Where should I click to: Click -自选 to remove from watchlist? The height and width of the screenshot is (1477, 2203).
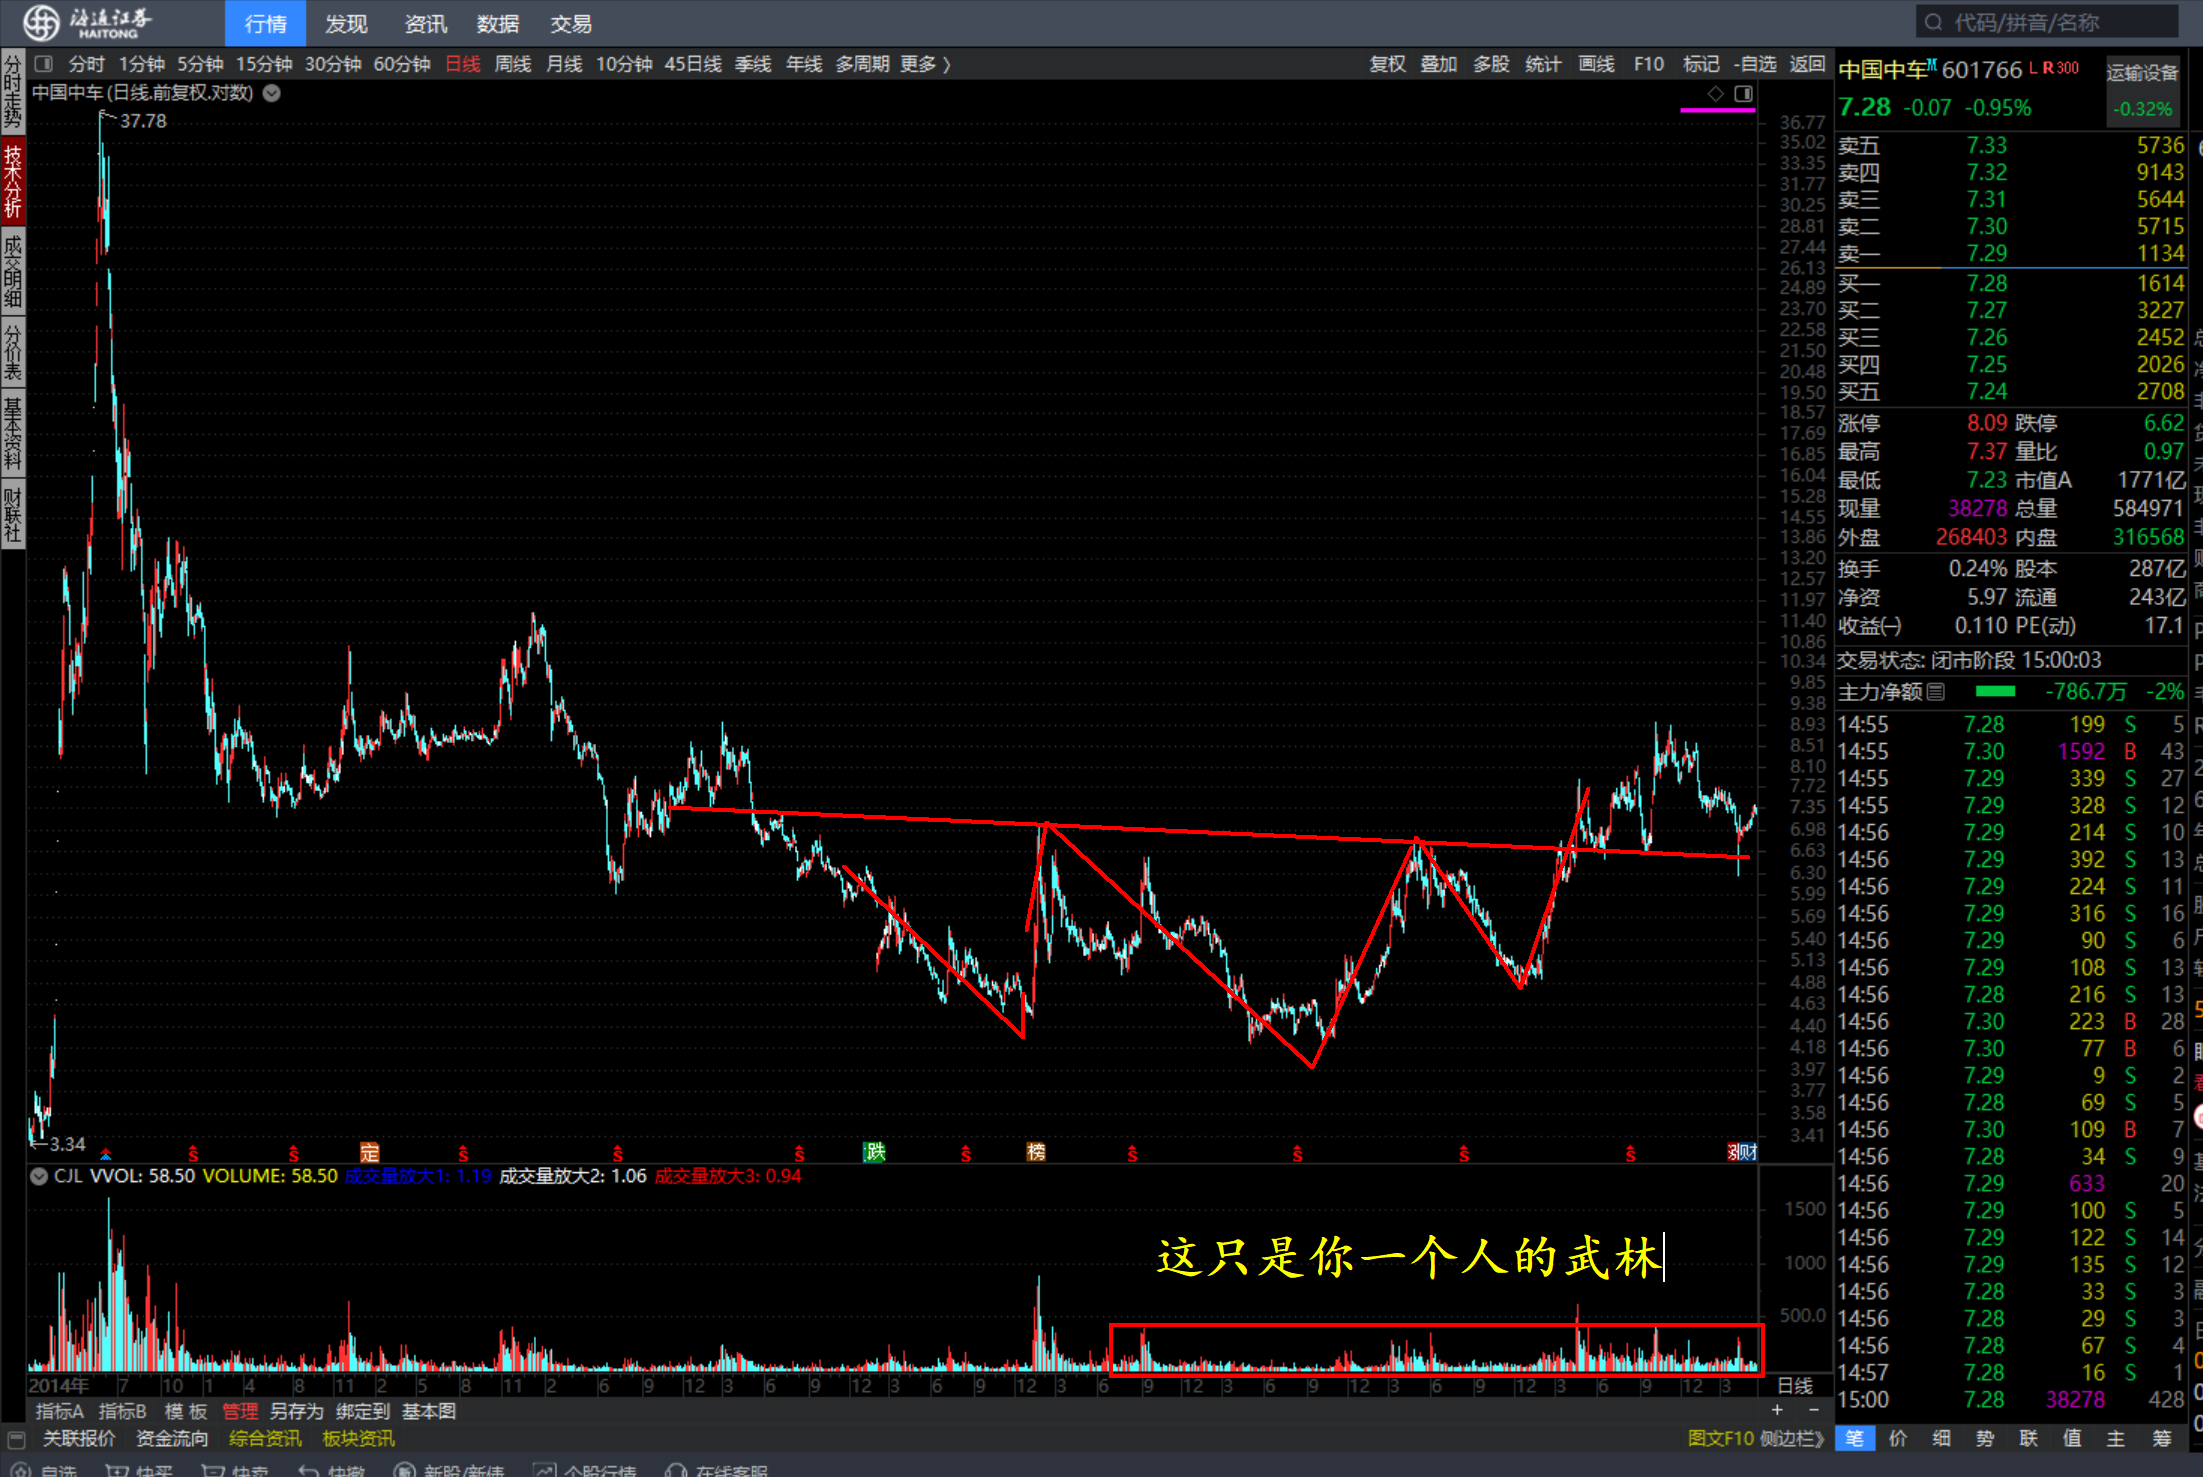1755,64
